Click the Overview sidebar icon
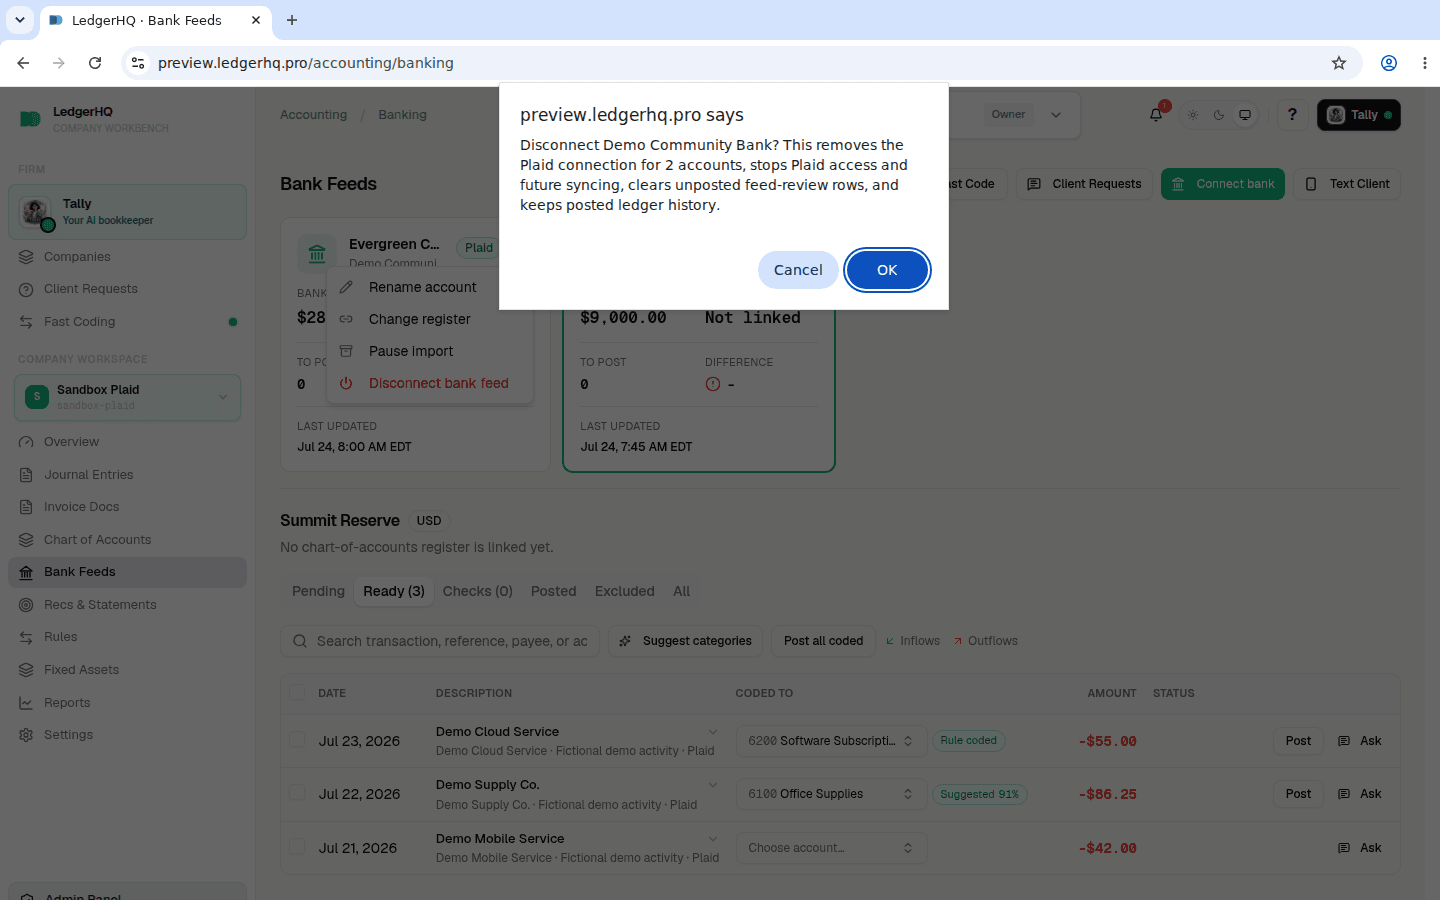The image size is (1440, 900). pyautogui.click(x=26, y=442)
